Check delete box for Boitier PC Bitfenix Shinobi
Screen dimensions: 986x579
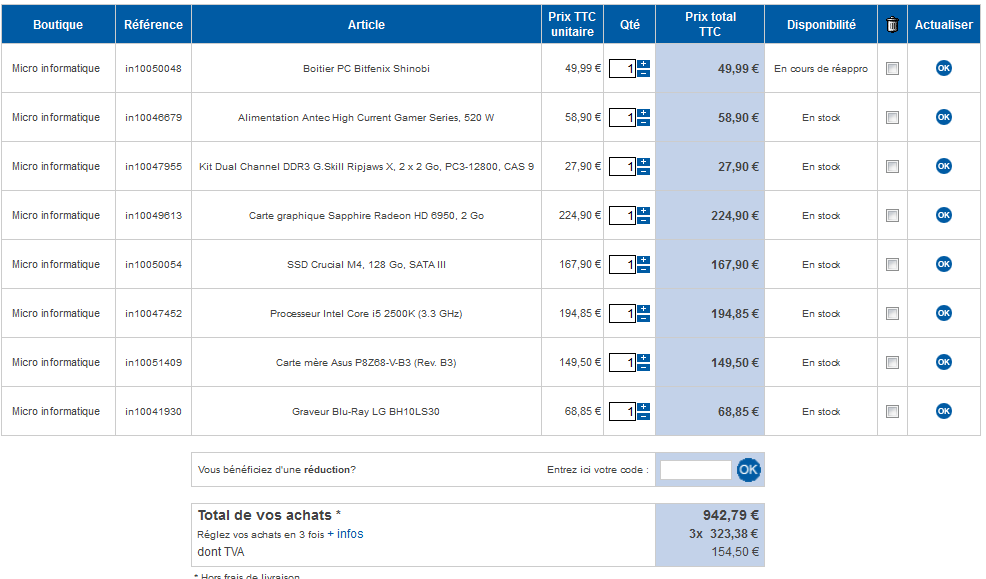point(892,69)
